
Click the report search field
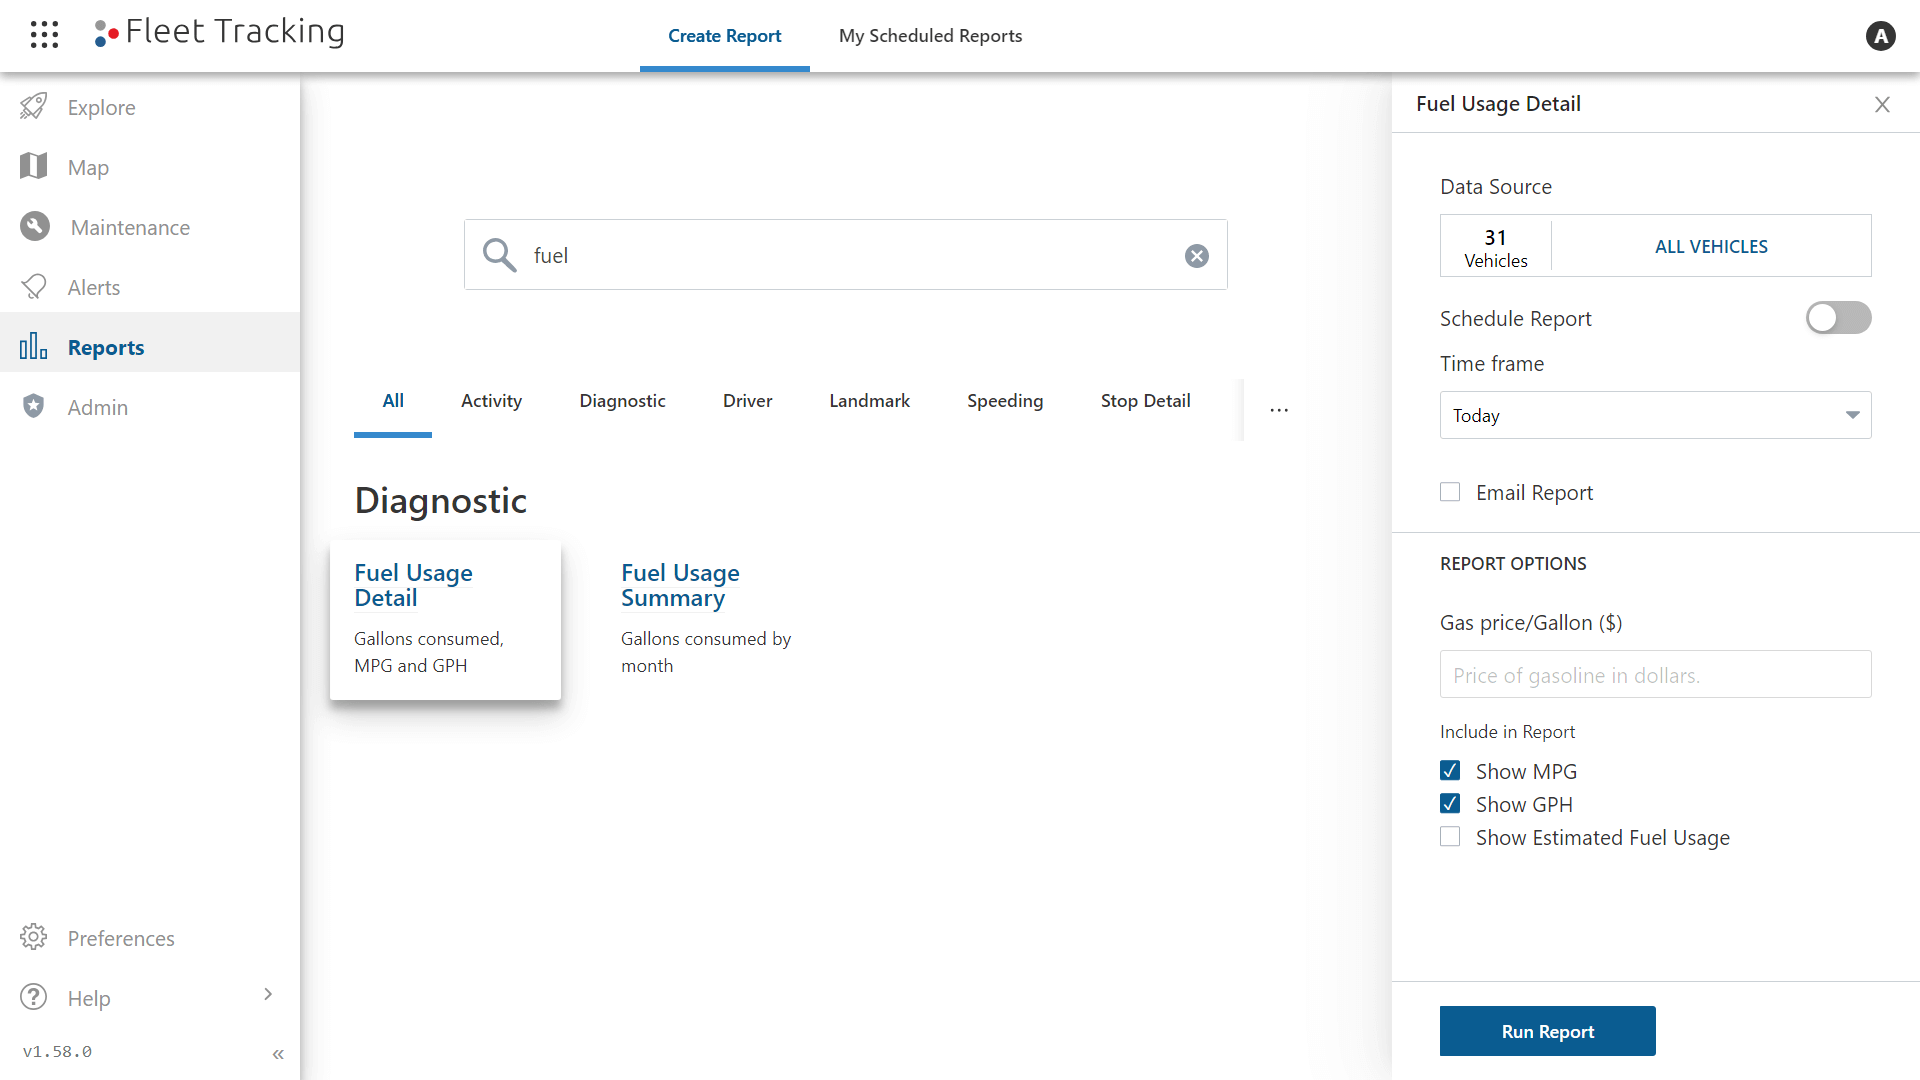[x=846, y=255]
